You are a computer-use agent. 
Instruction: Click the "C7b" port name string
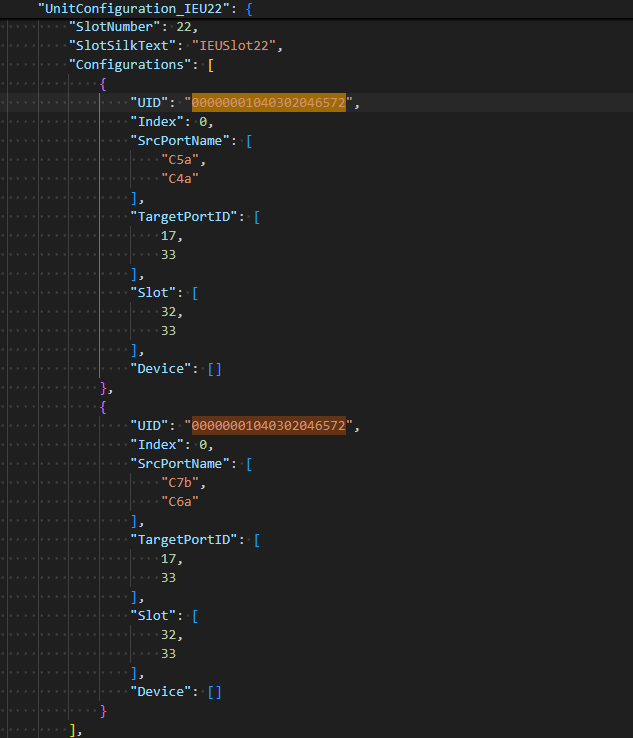181,483
